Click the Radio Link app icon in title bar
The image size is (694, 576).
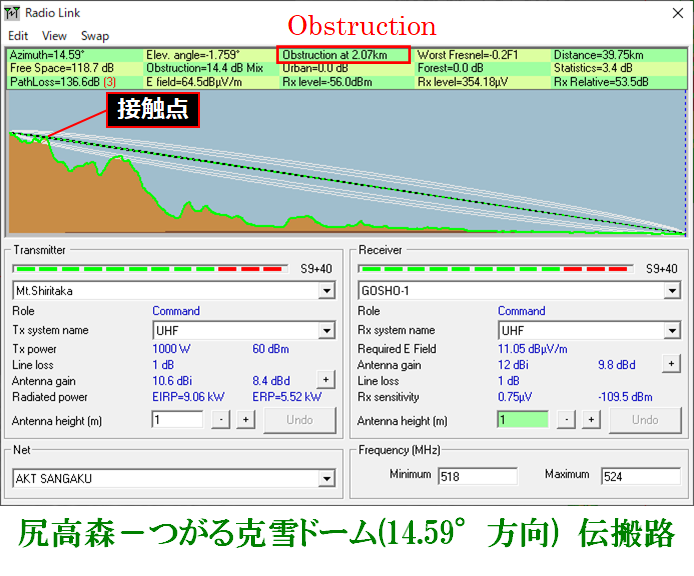coord(12,13)
